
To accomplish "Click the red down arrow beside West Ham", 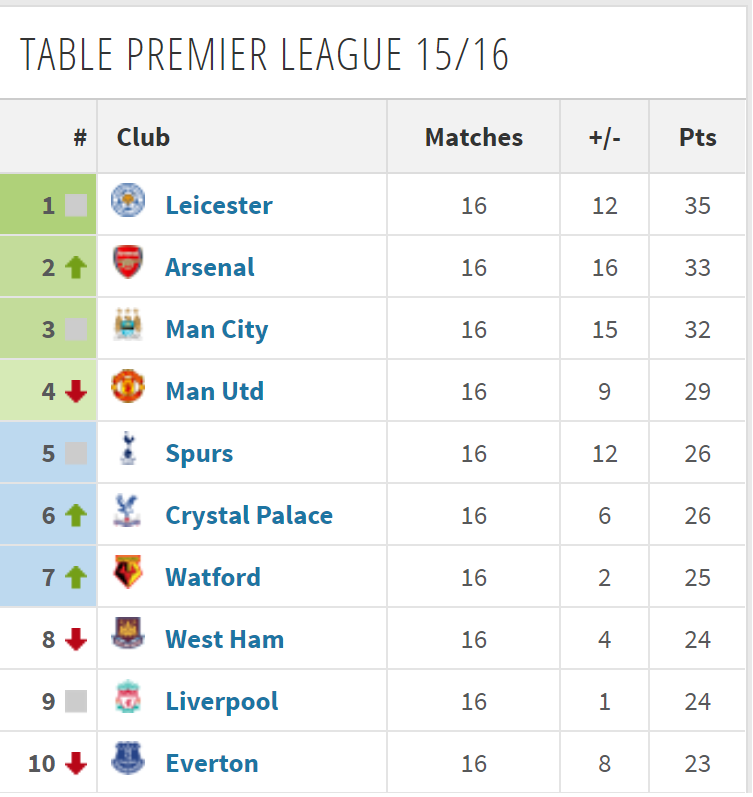I will click(76, 639).
